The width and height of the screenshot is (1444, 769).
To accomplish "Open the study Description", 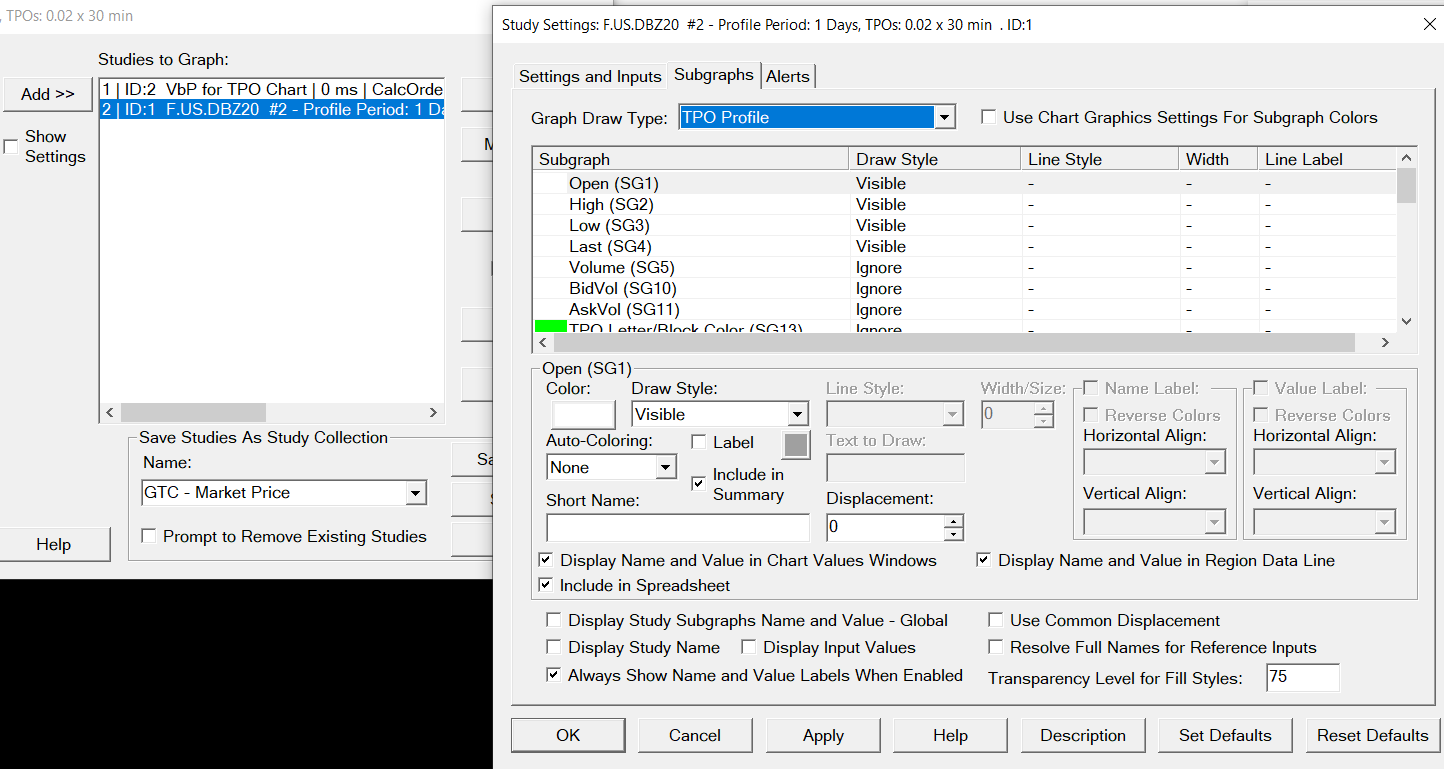I will pos(1083,735).
